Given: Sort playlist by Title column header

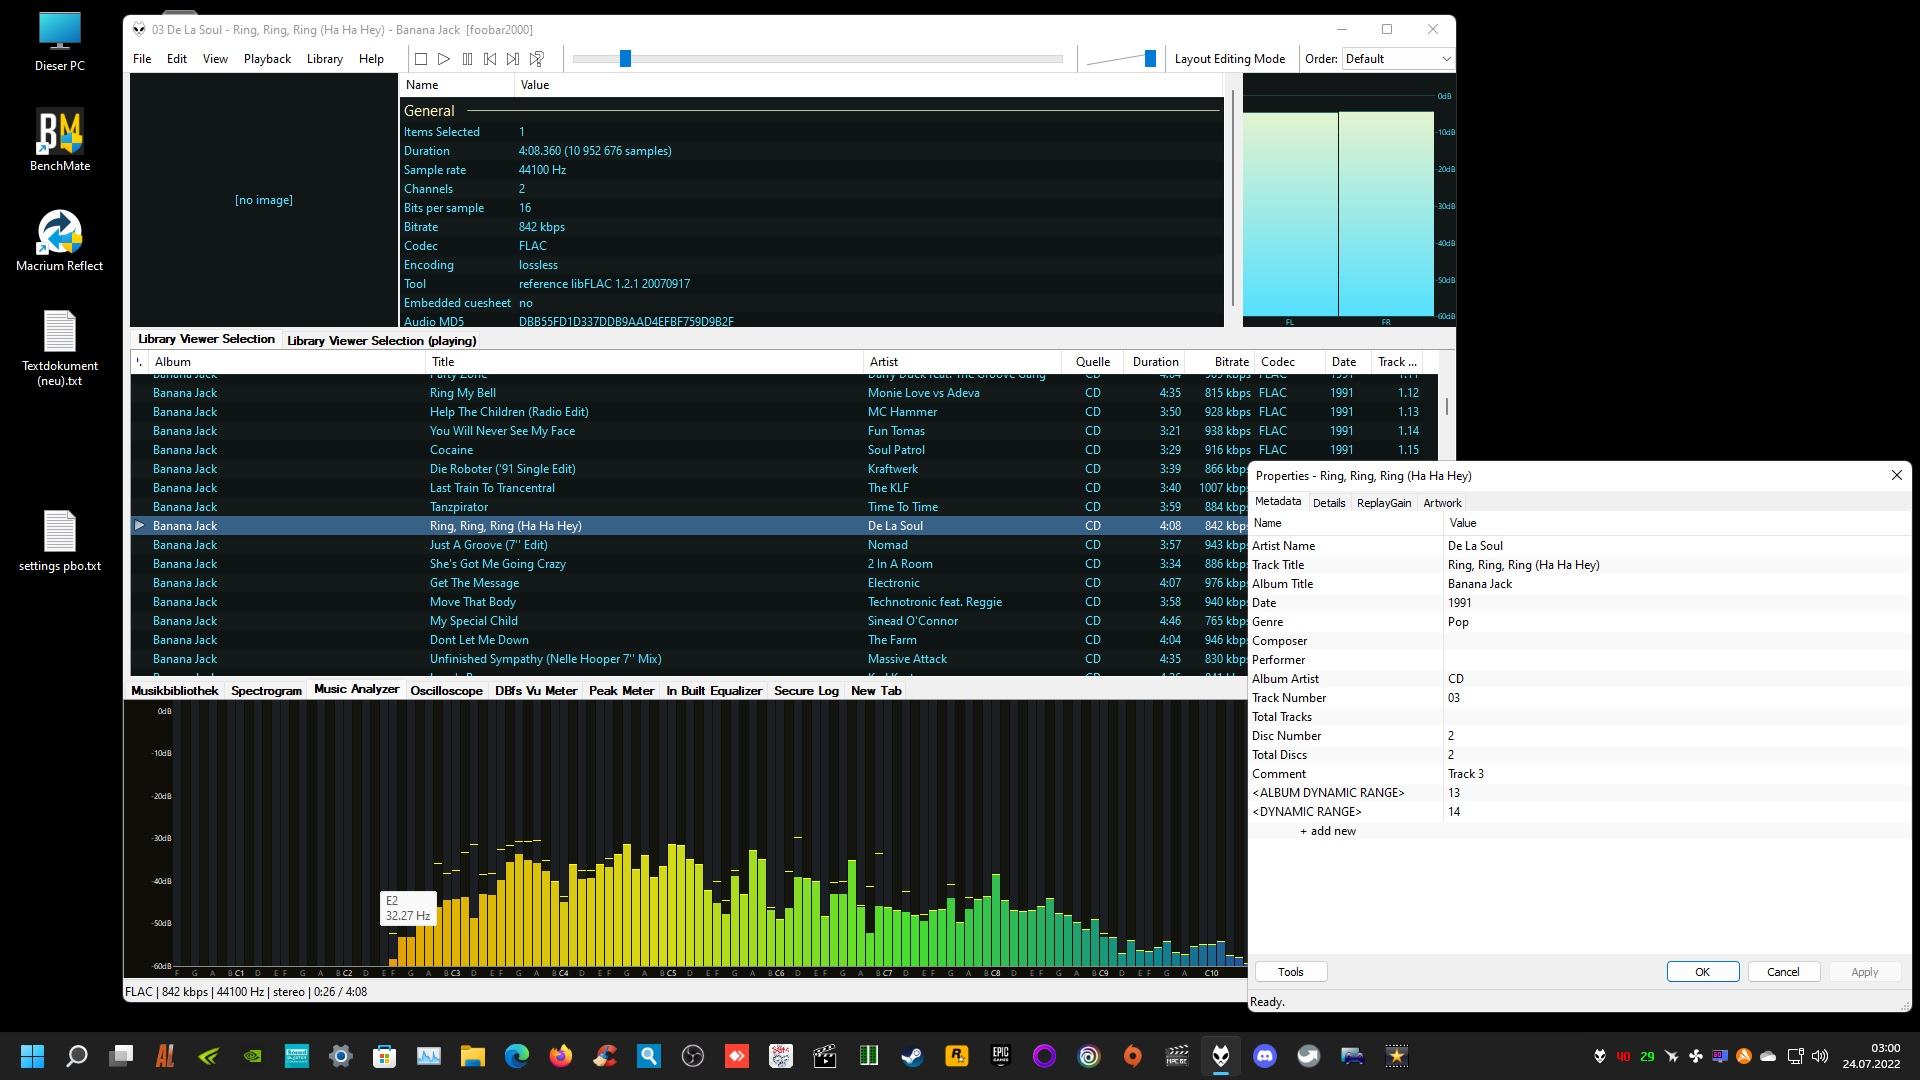Looking at the screenshot, I should [644, 362].
